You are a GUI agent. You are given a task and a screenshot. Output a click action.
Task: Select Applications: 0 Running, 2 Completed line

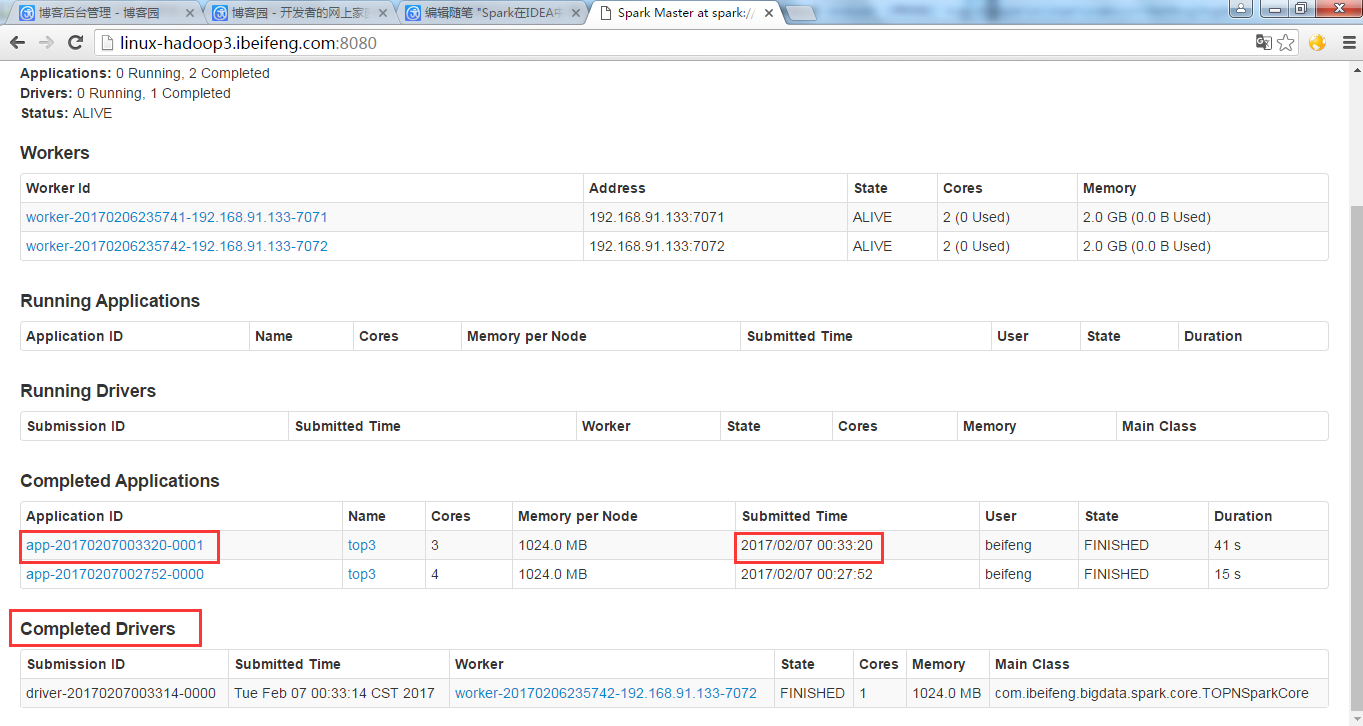pos(145,73)
